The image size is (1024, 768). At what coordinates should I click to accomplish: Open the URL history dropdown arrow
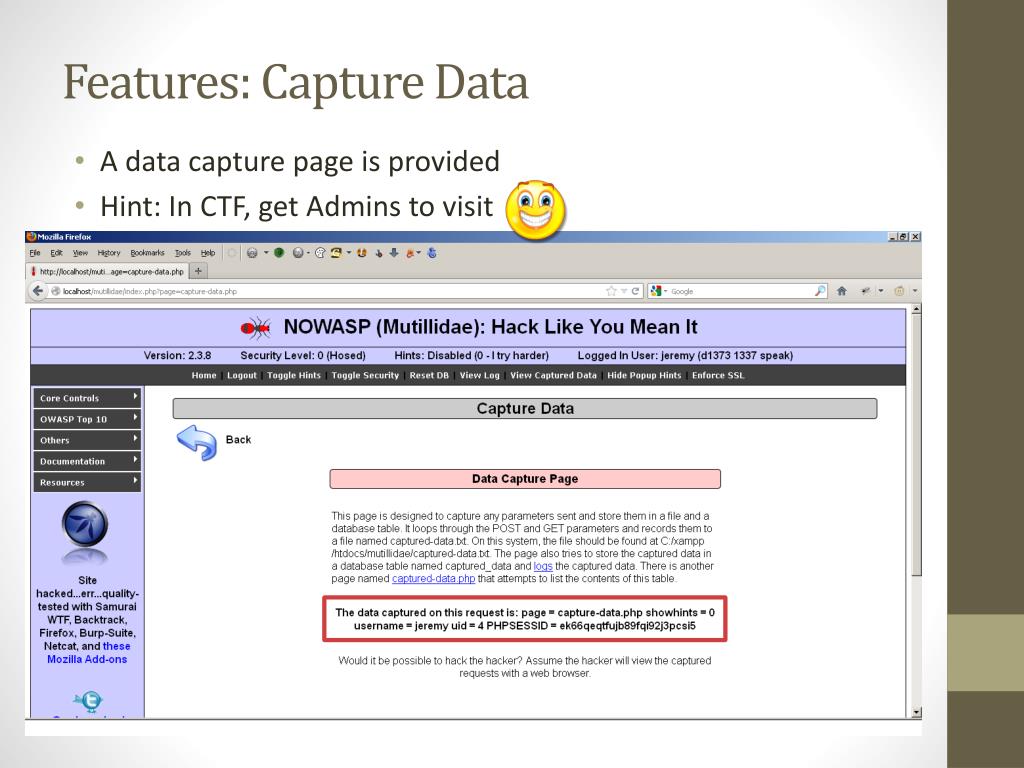(x=624, y=291)
